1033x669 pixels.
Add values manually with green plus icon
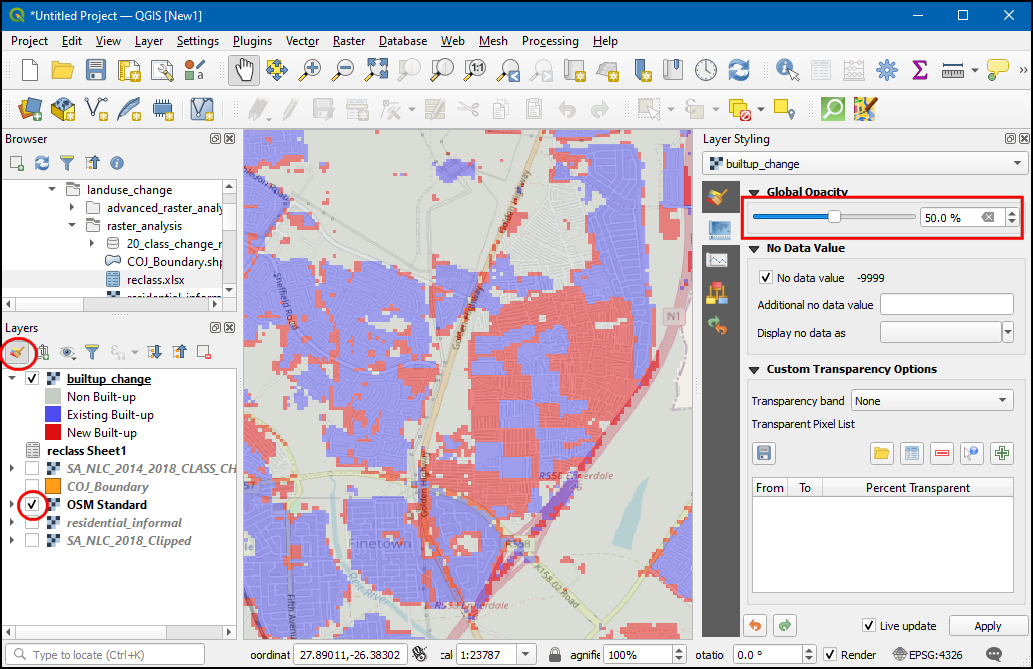[x=1001, y=453]
